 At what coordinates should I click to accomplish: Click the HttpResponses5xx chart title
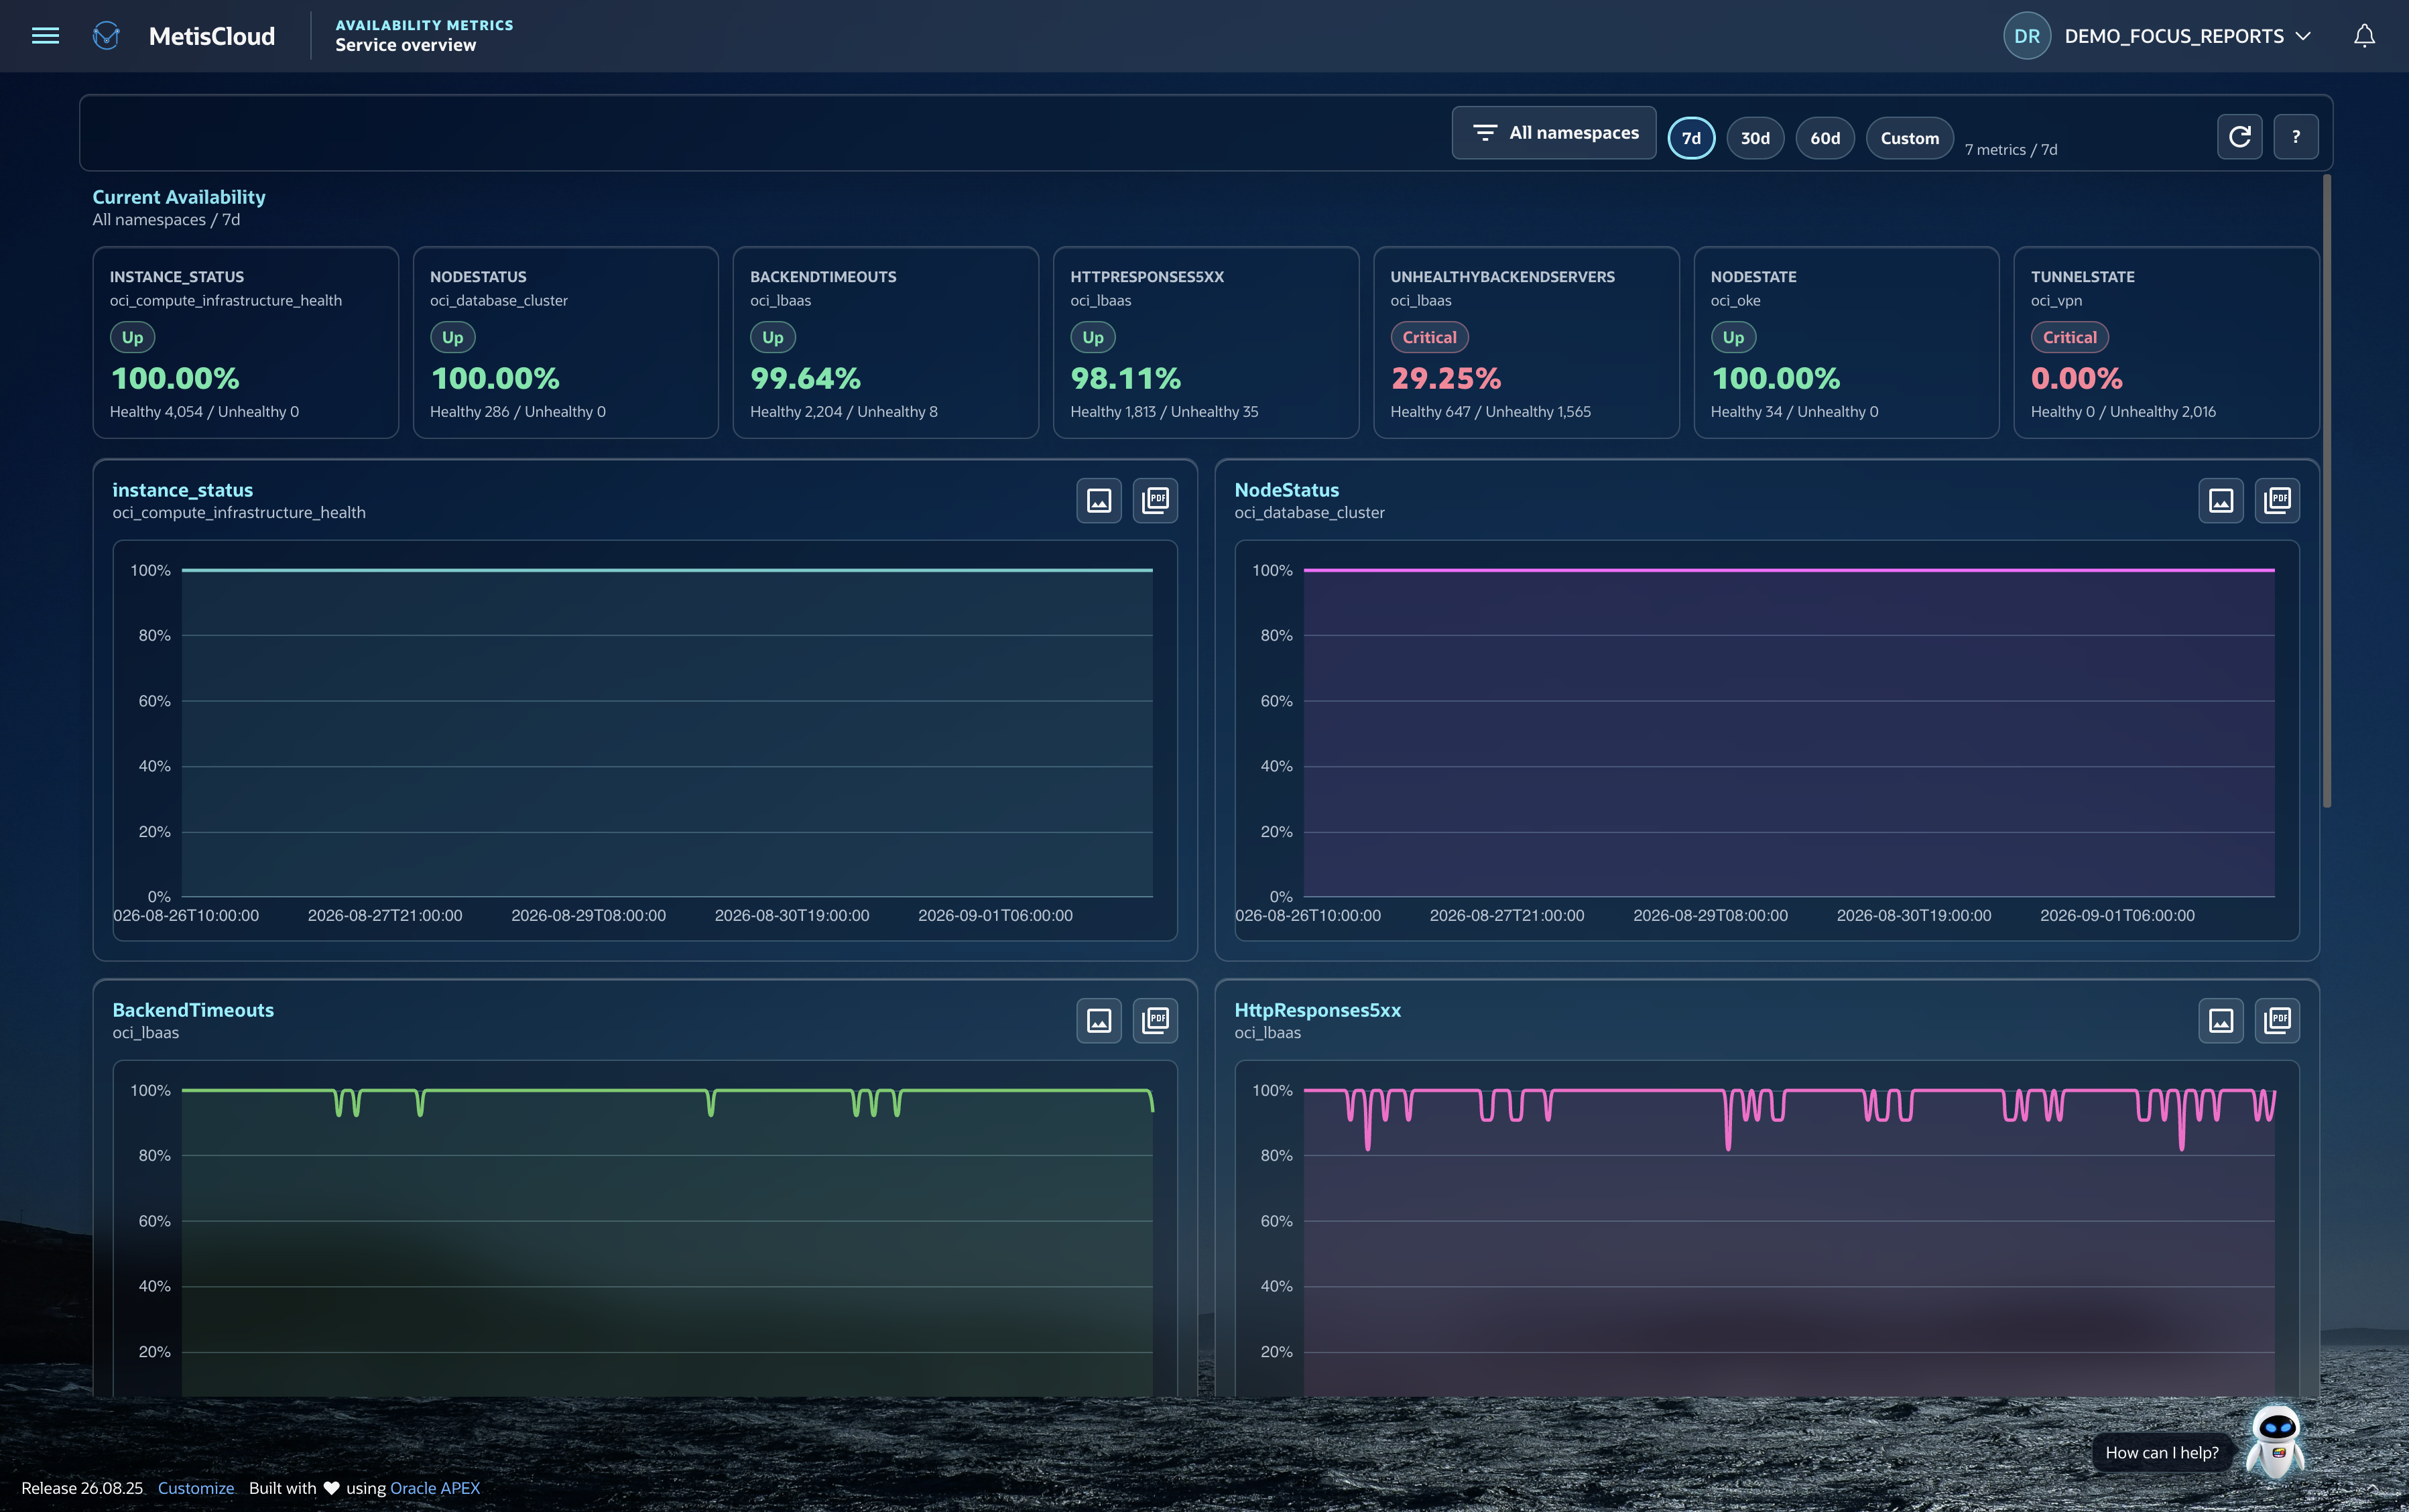point(1317,1010)
